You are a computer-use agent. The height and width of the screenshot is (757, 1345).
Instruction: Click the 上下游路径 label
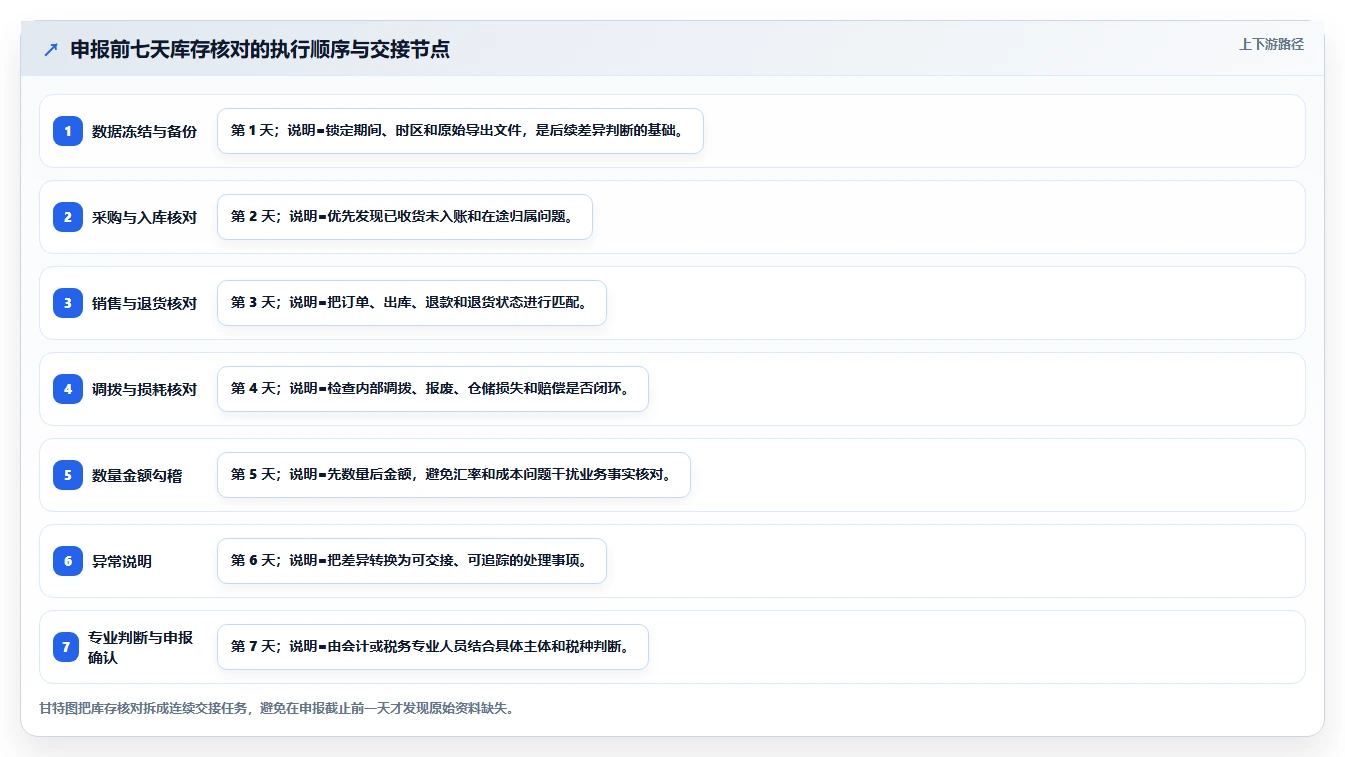(1271, 44)
